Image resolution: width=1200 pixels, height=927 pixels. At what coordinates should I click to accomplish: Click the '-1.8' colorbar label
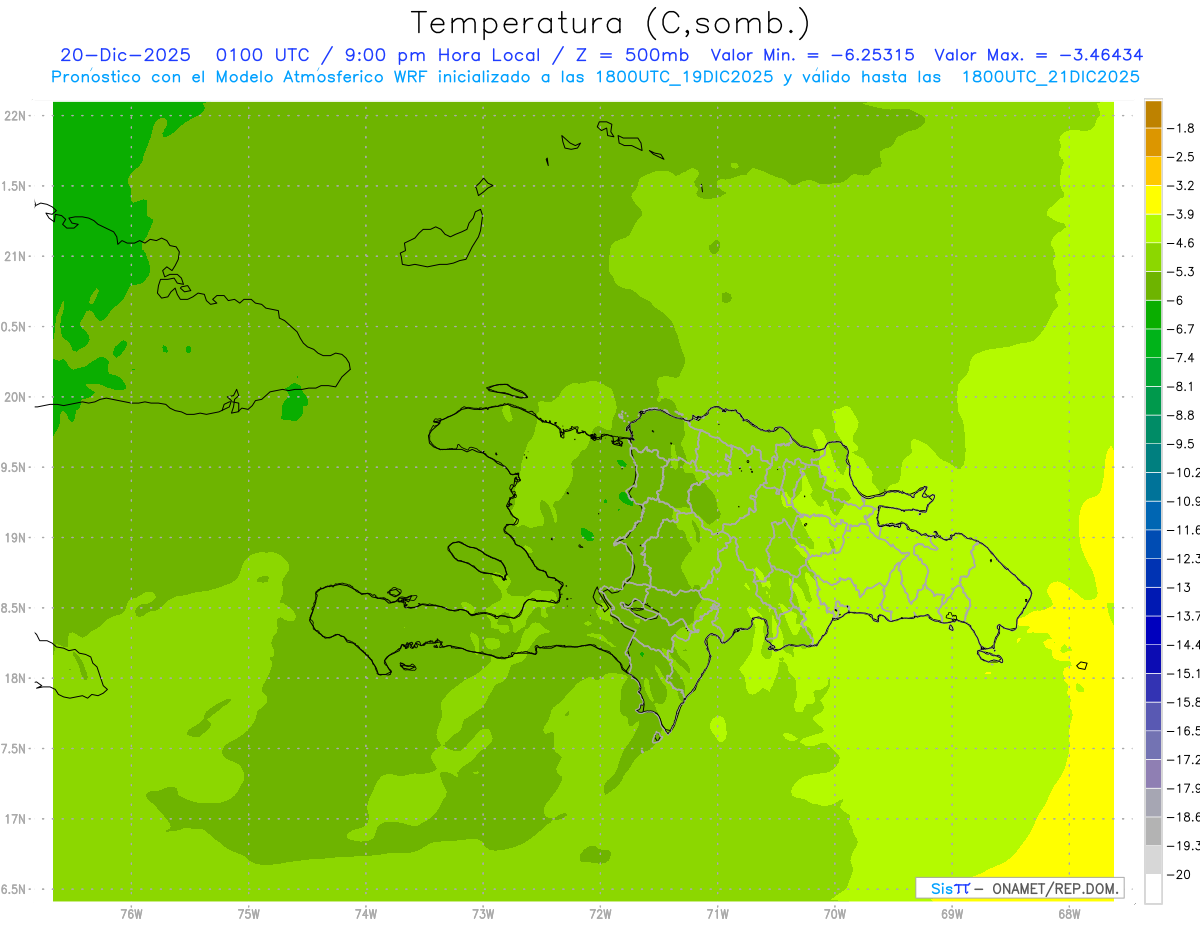click(1181, 128)
